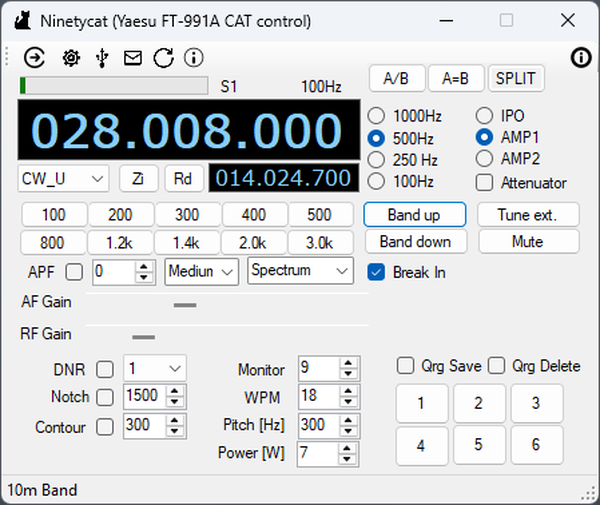Image resolution: width=600 pixels, height=505 pixels.
Task: Increase Notch frequency with up arrow
Action: pos(174,391)
